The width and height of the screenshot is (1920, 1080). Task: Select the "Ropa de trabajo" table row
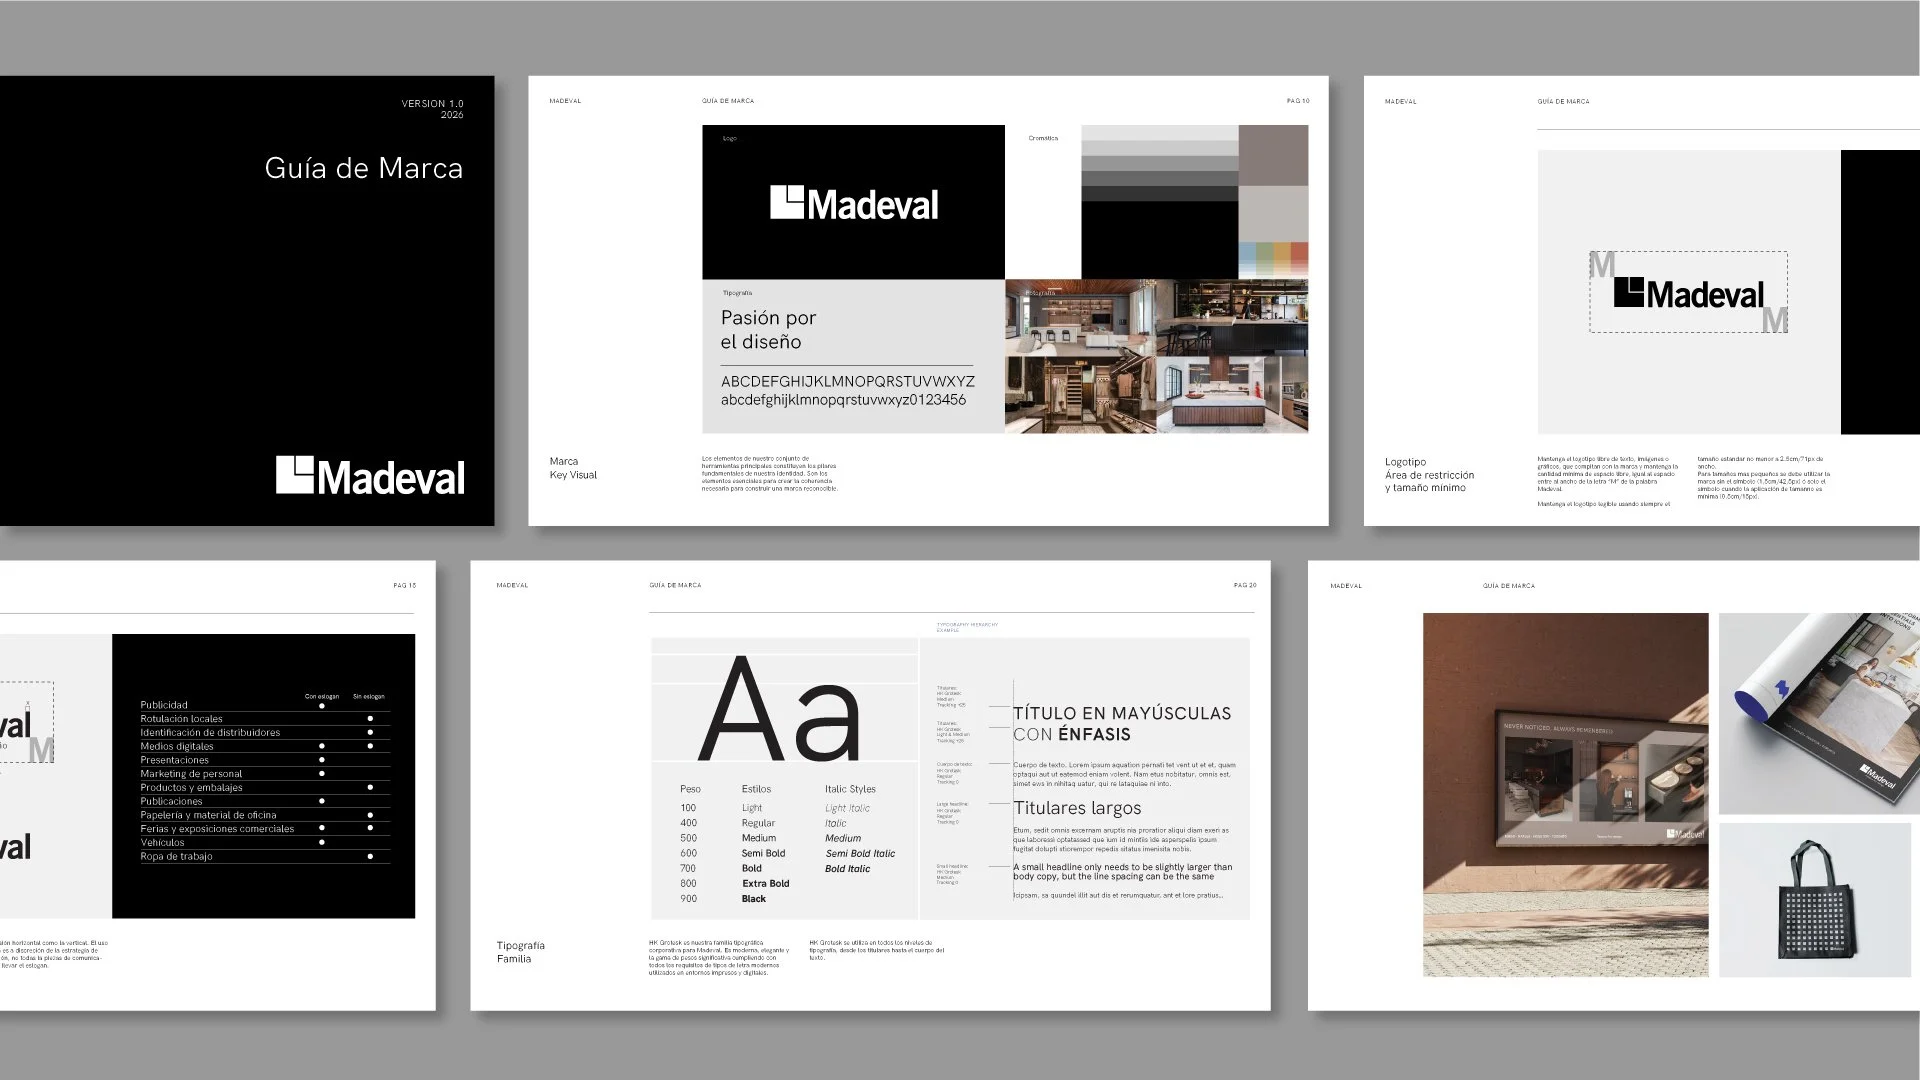point(264,856)
